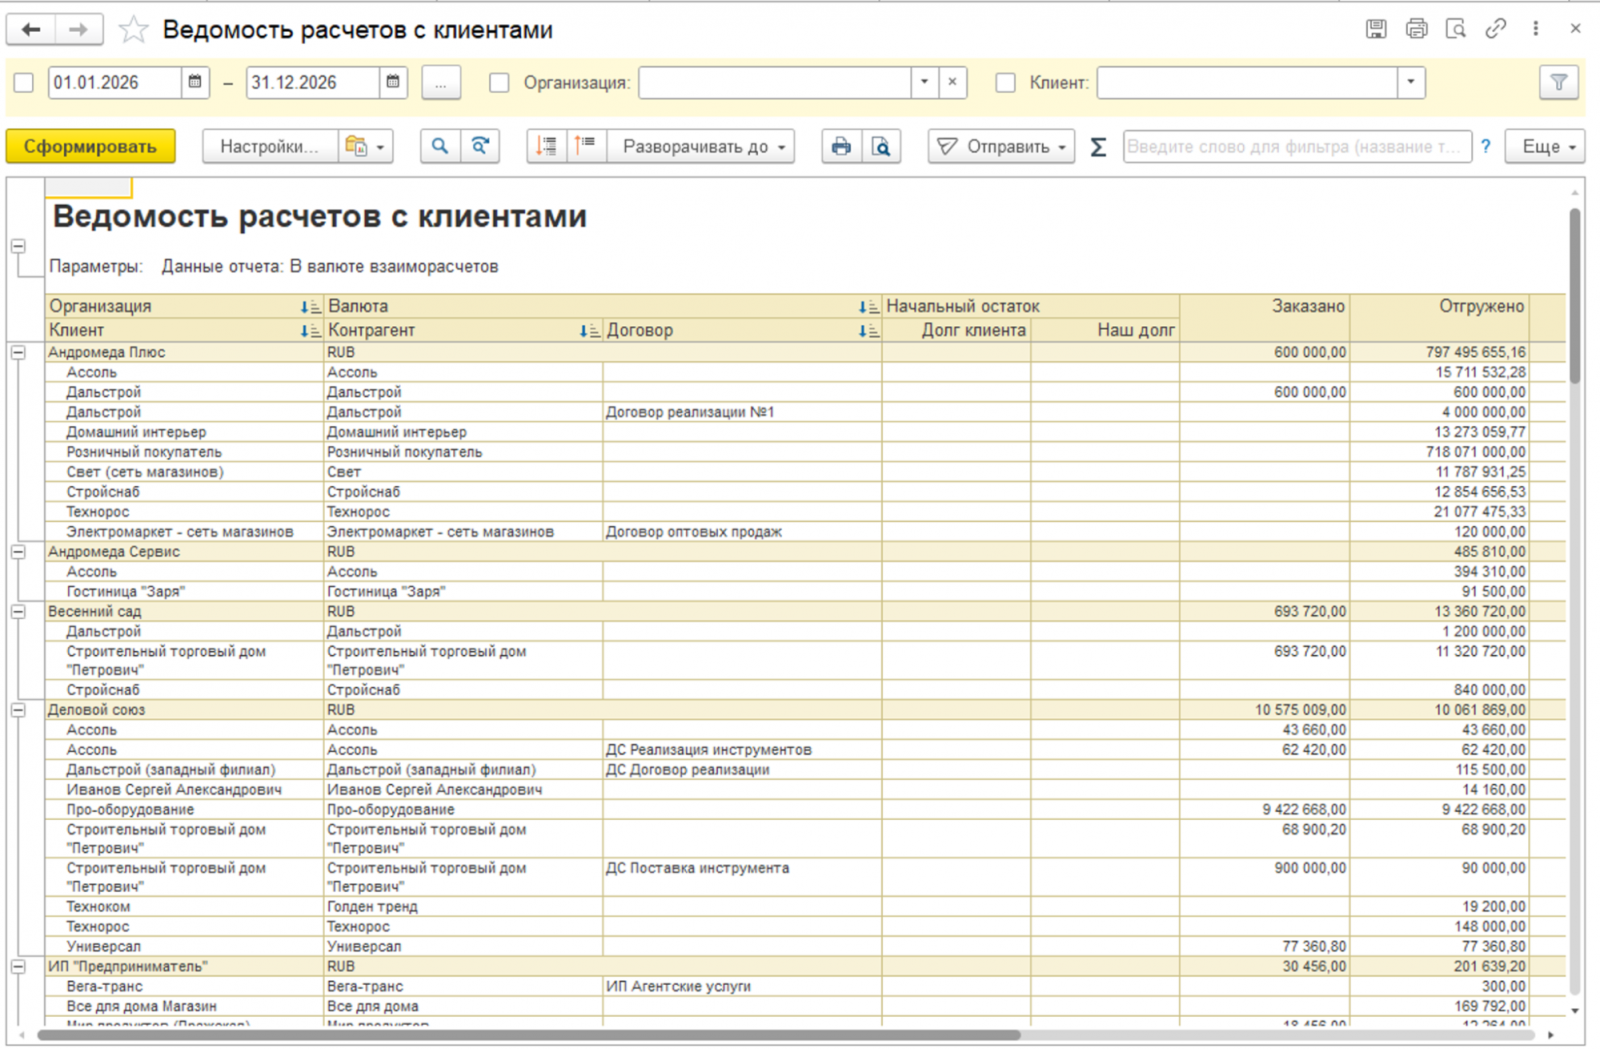Open the Организация dropdown list

(x=924, y=82)
